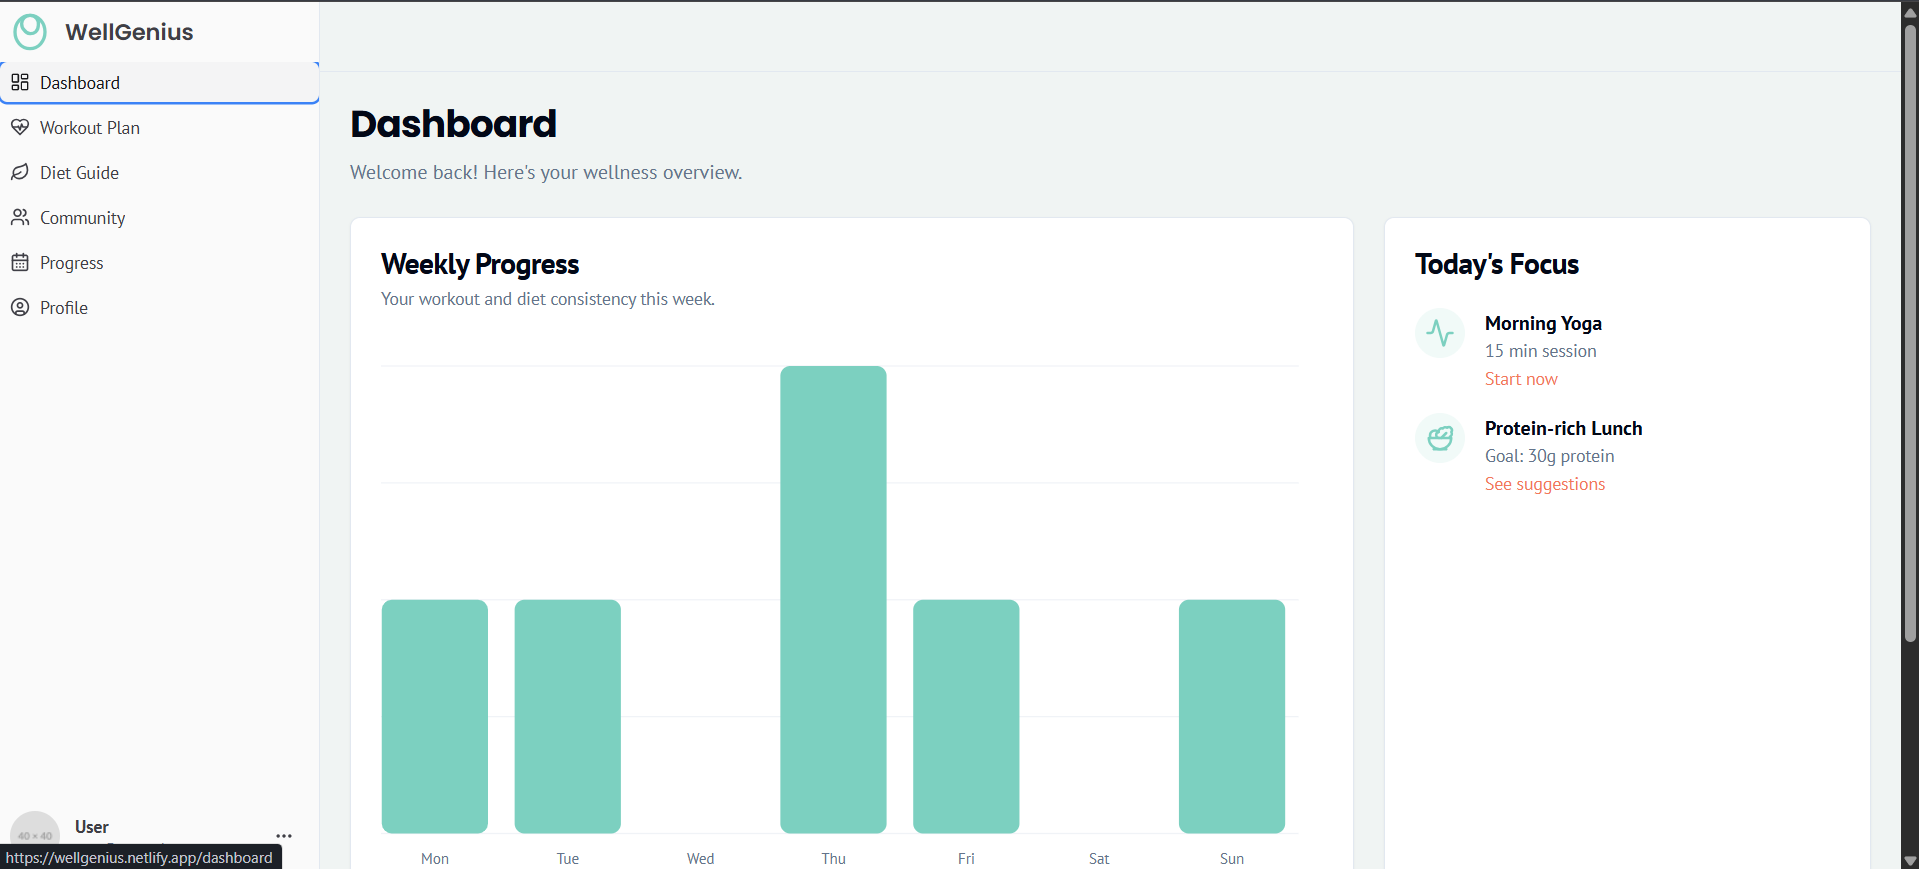
Task: Click the Today's Focus heading
Action: [x=1497, y=264]
